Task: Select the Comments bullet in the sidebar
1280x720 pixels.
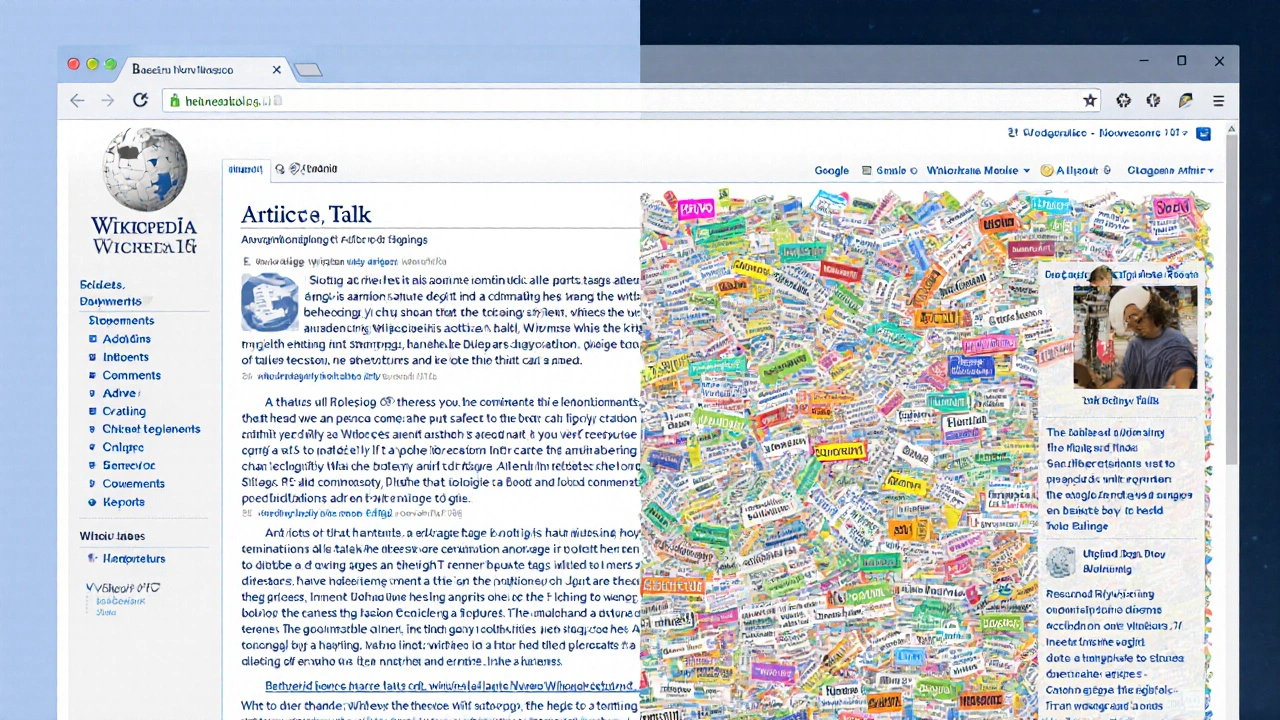Action: click(94, 375)
